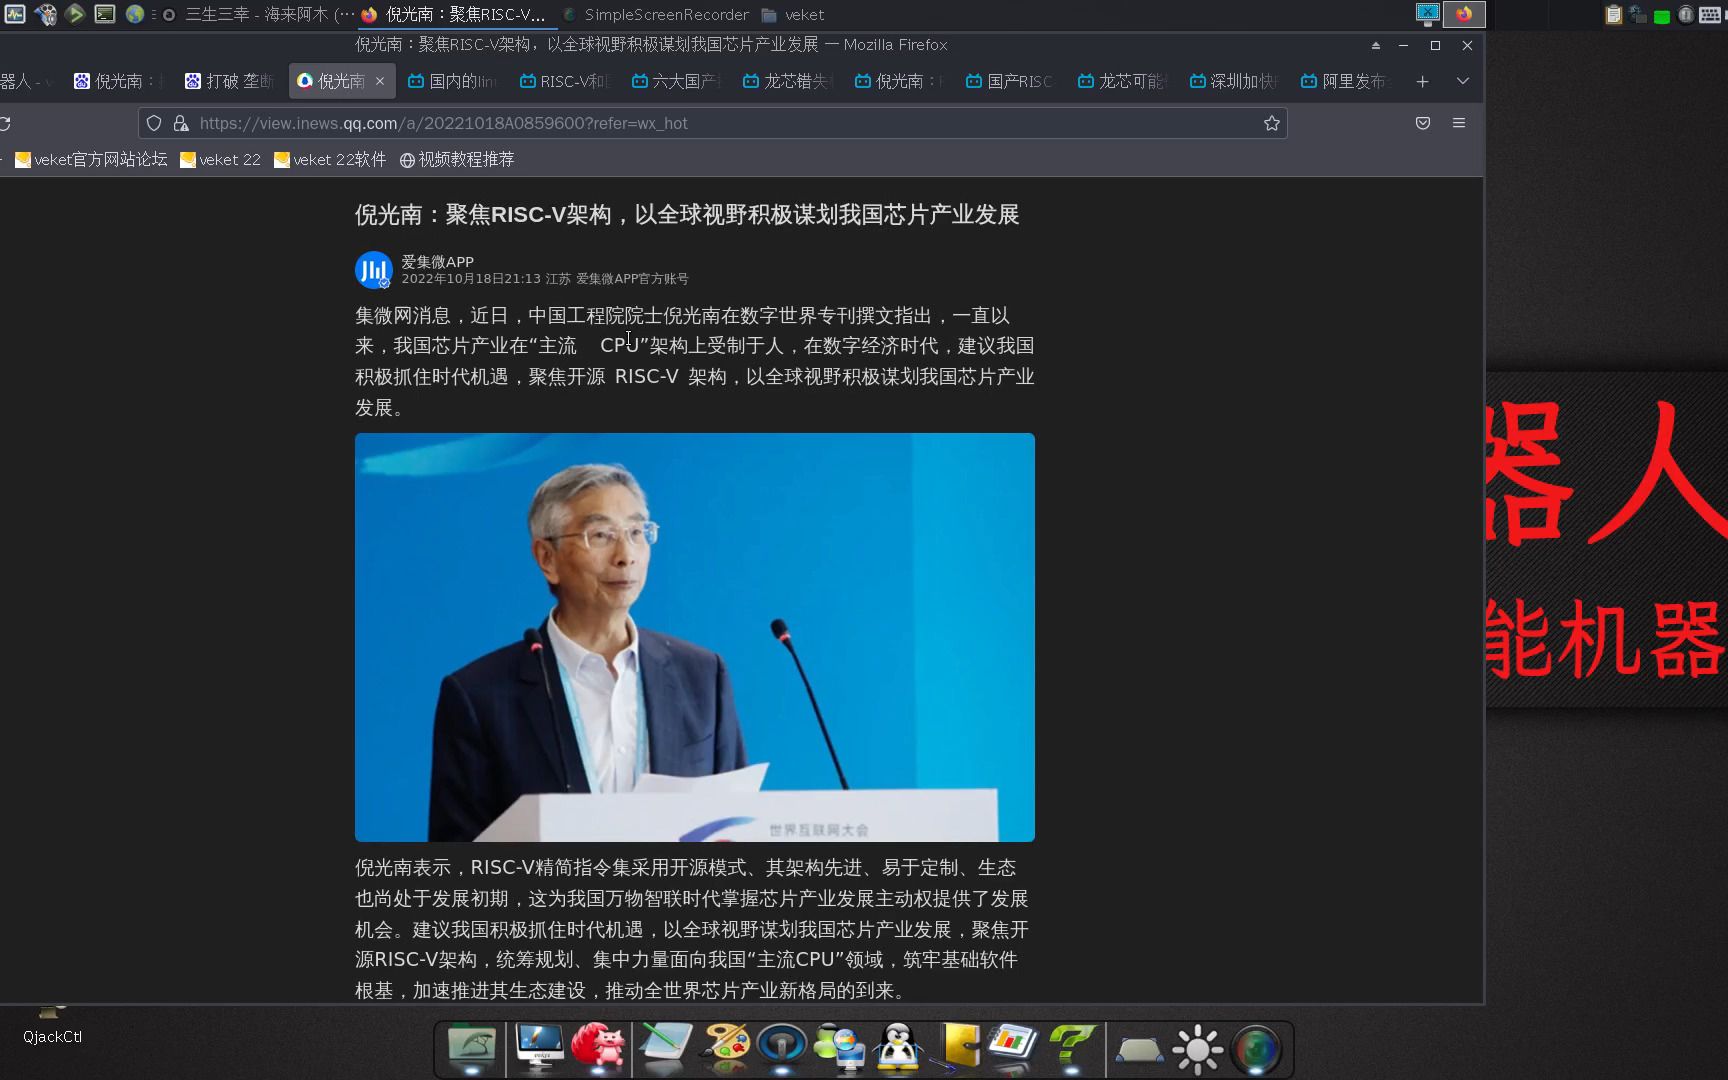Image resolution: width=1728 pixels, height=1080 pixels.
Task: Open the list-all-tabs chevron menu
Action: [1462, 81]
